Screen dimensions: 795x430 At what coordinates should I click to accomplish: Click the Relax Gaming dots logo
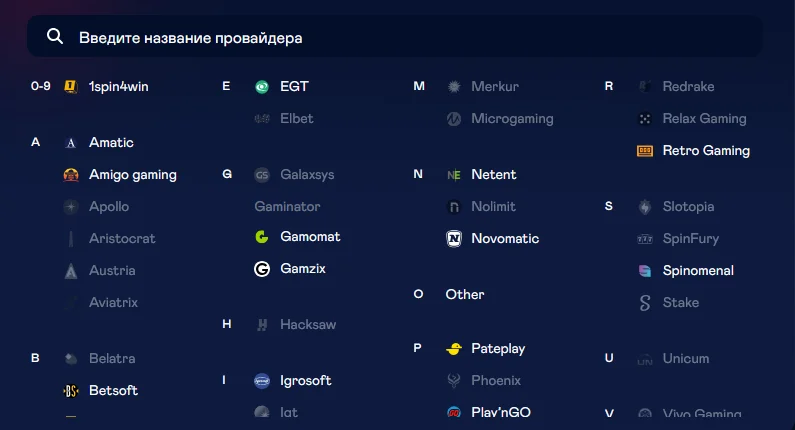(x=645, y=119)
